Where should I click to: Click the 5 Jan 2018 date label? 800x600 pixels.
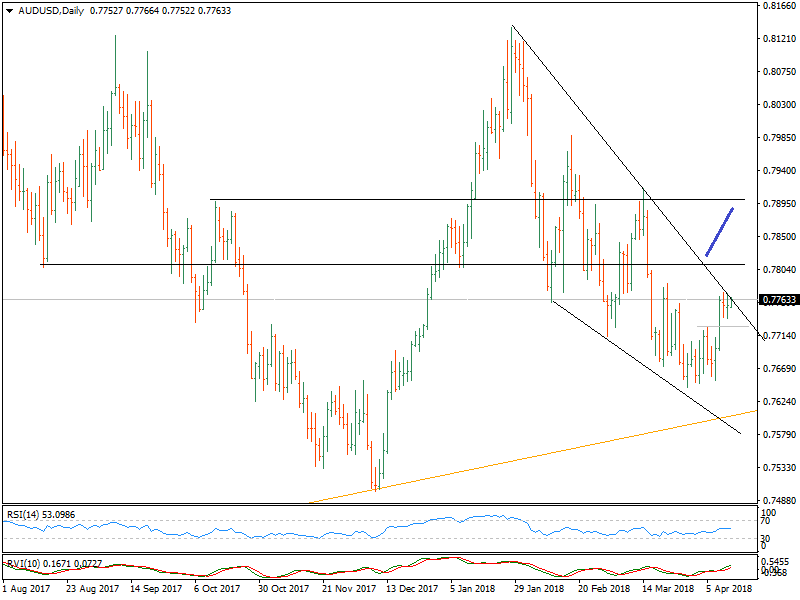click(472, 590)
